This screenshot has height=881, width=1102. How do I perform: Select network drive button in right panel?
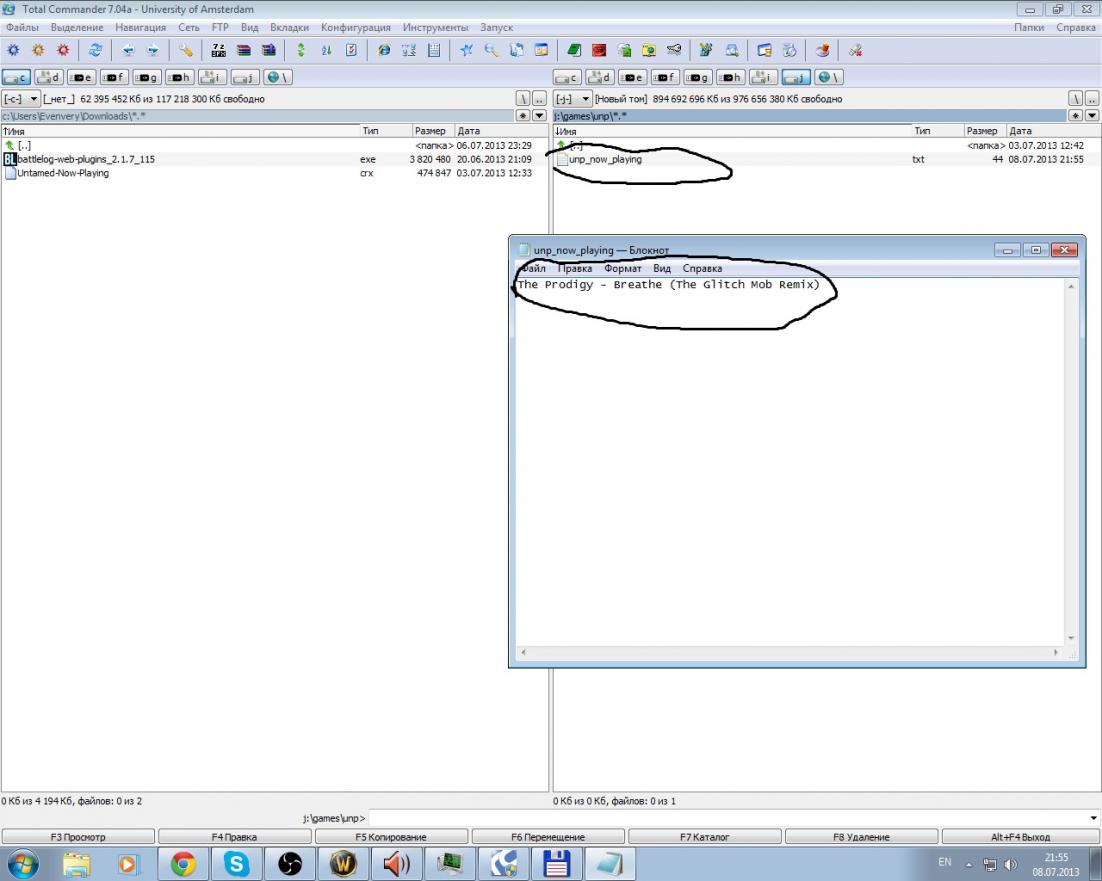828,77
